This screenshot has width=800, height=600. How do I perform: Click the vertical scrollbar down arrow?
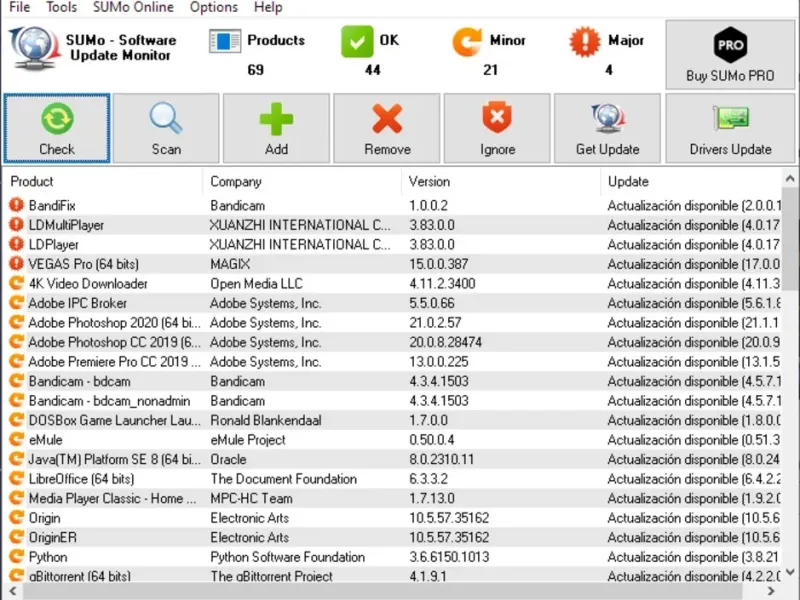click(x=790, y=572)
